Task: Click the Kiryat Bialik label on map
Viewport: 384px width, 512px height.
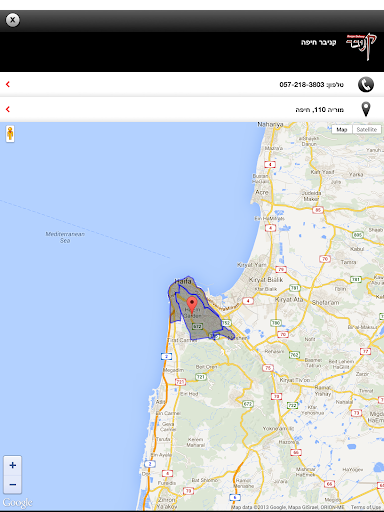Action: pyautogui.click(x=266, y=280)
